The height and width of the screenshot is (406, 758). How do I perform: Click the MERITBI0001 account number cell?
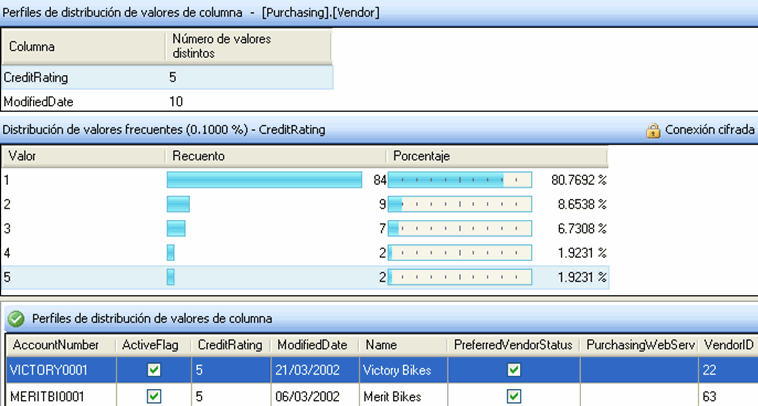pos(61,396)
